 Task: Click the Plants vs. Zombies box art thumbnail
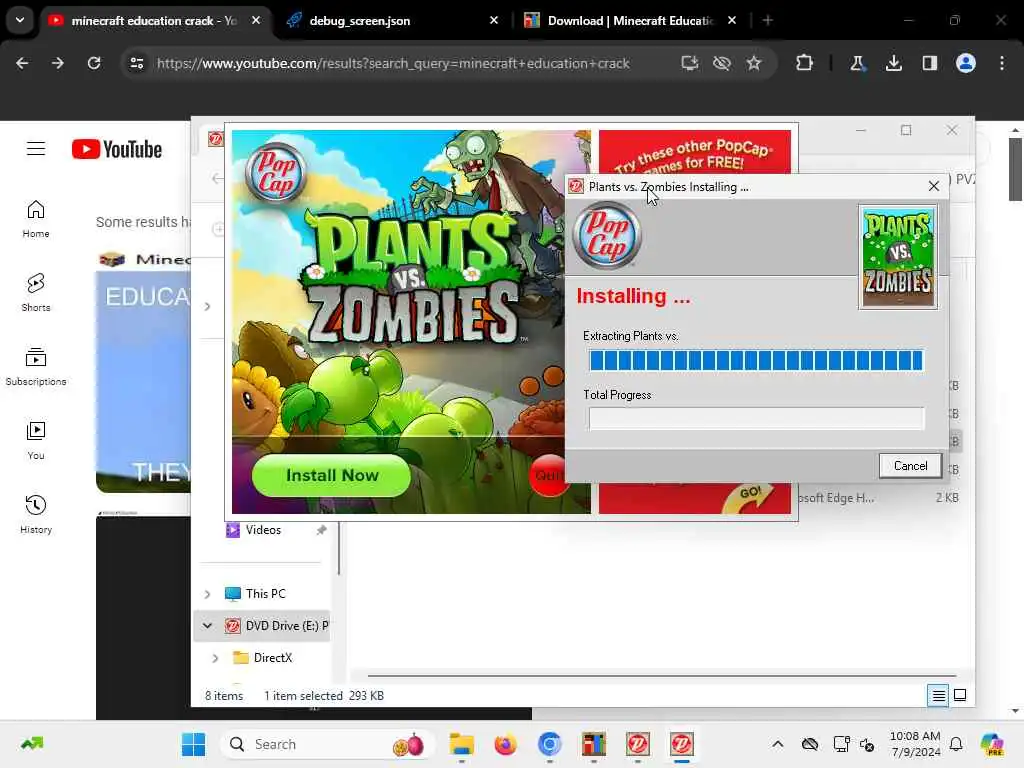point(898,257)
